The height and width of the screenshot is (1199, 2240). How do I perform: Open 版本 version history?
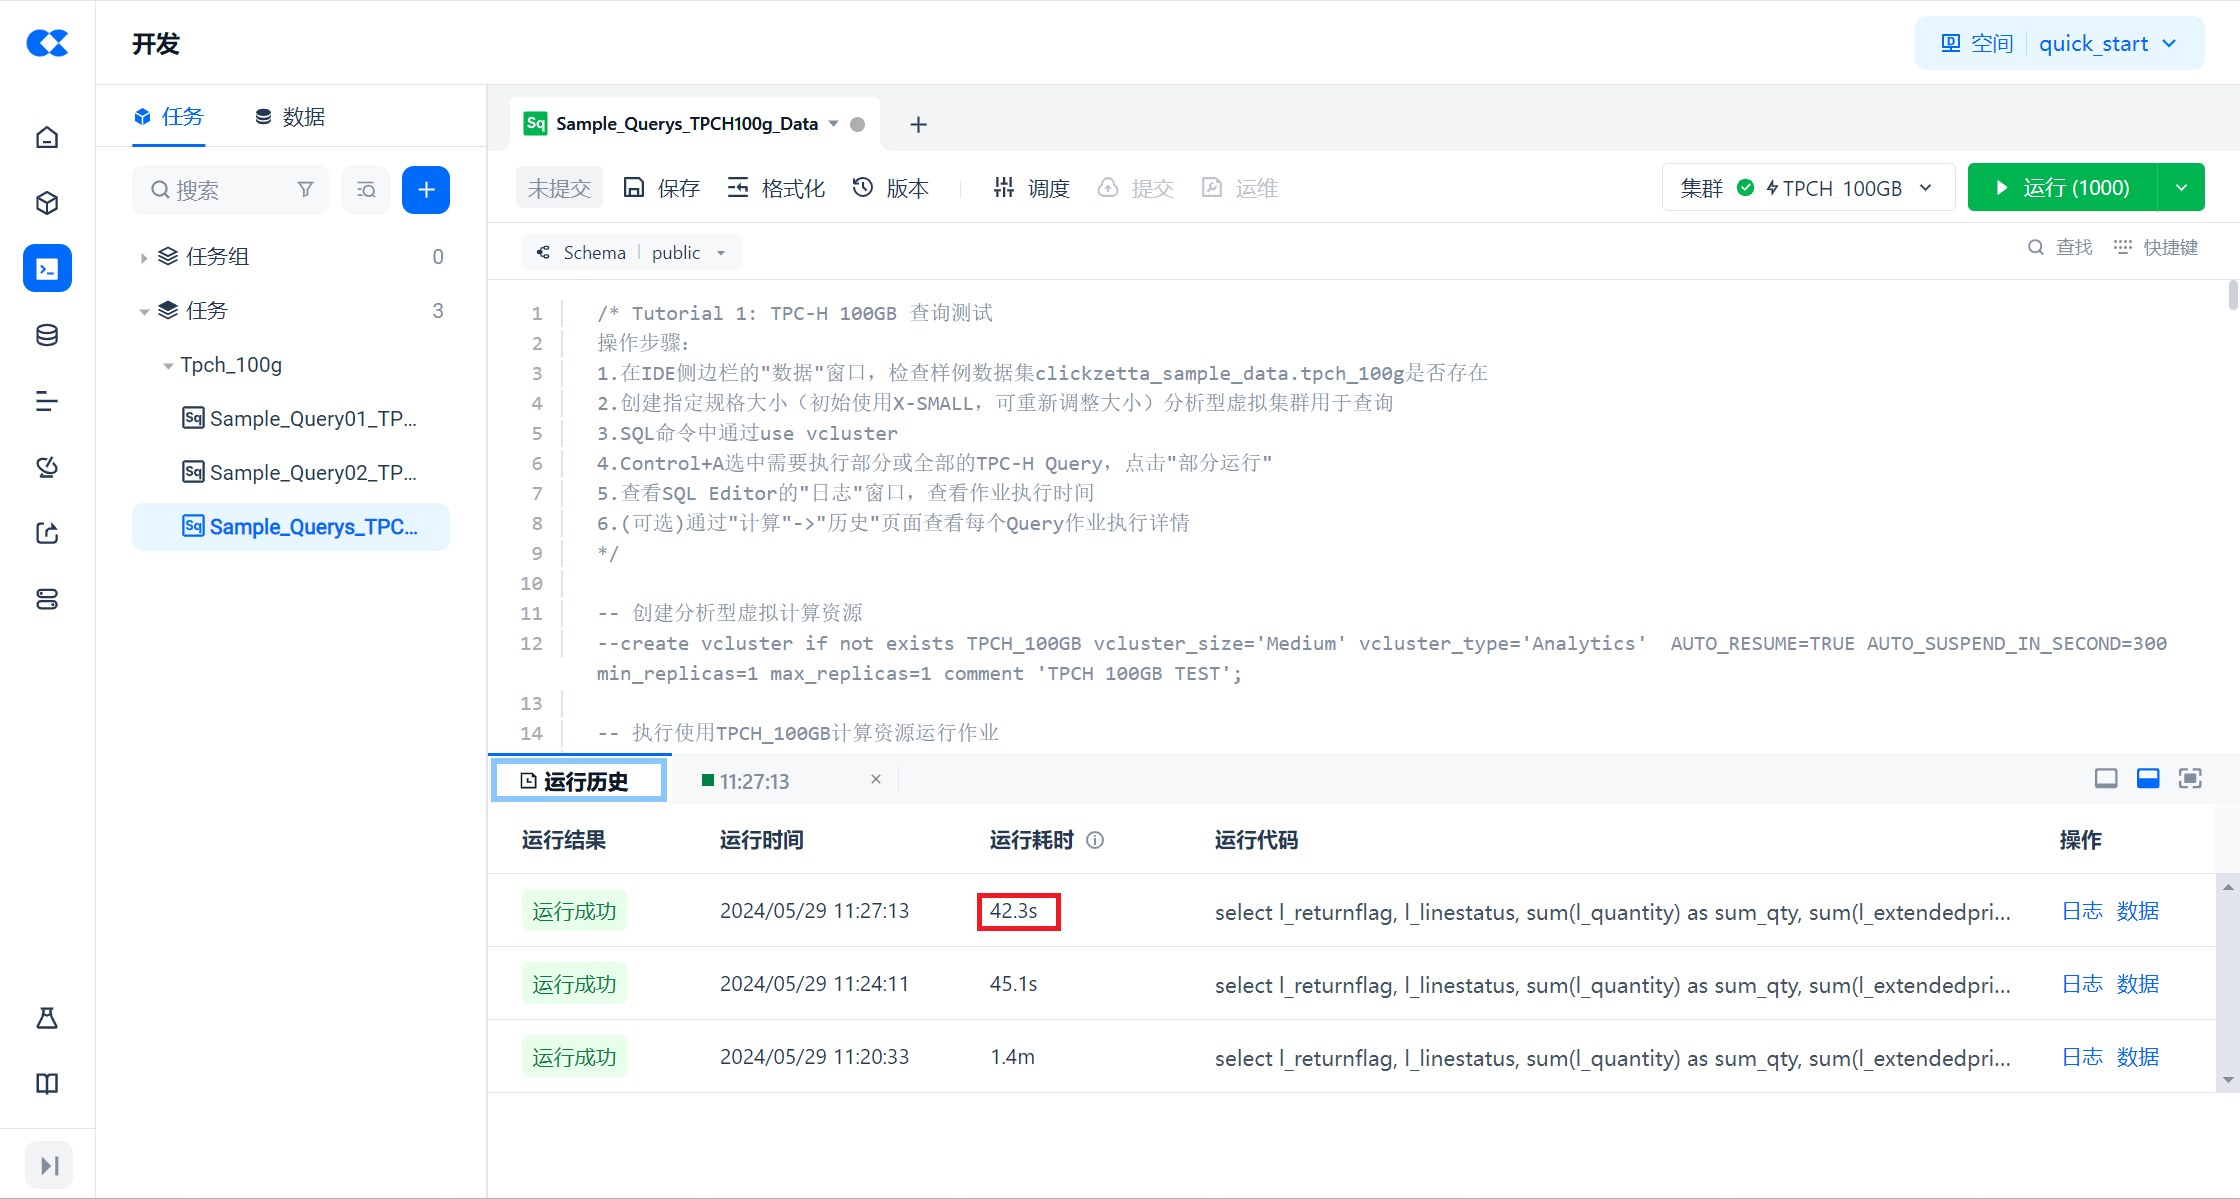(890, 188)
